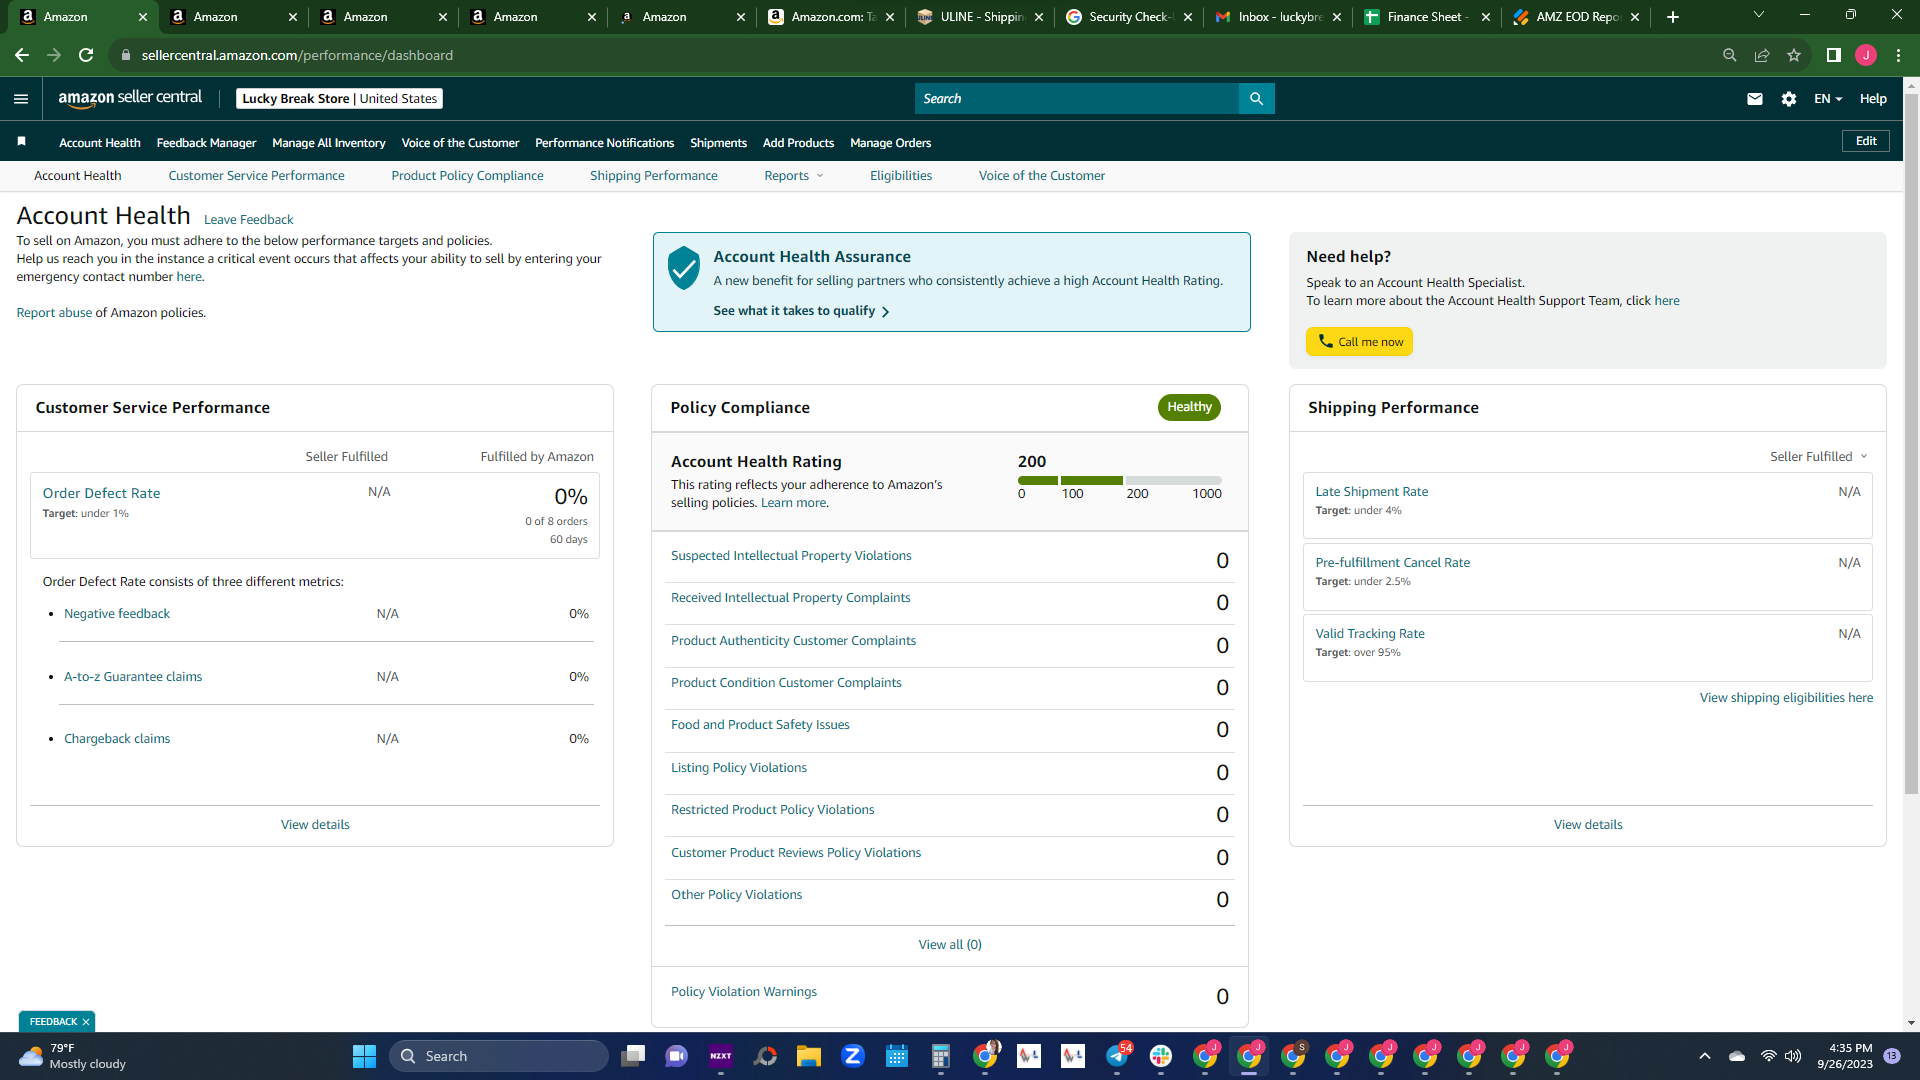Viewport: 1920px width, 1080px height.
Task: Open Zoom from the taskbar
Action: pyautogui.click(x=853, y=1056)
